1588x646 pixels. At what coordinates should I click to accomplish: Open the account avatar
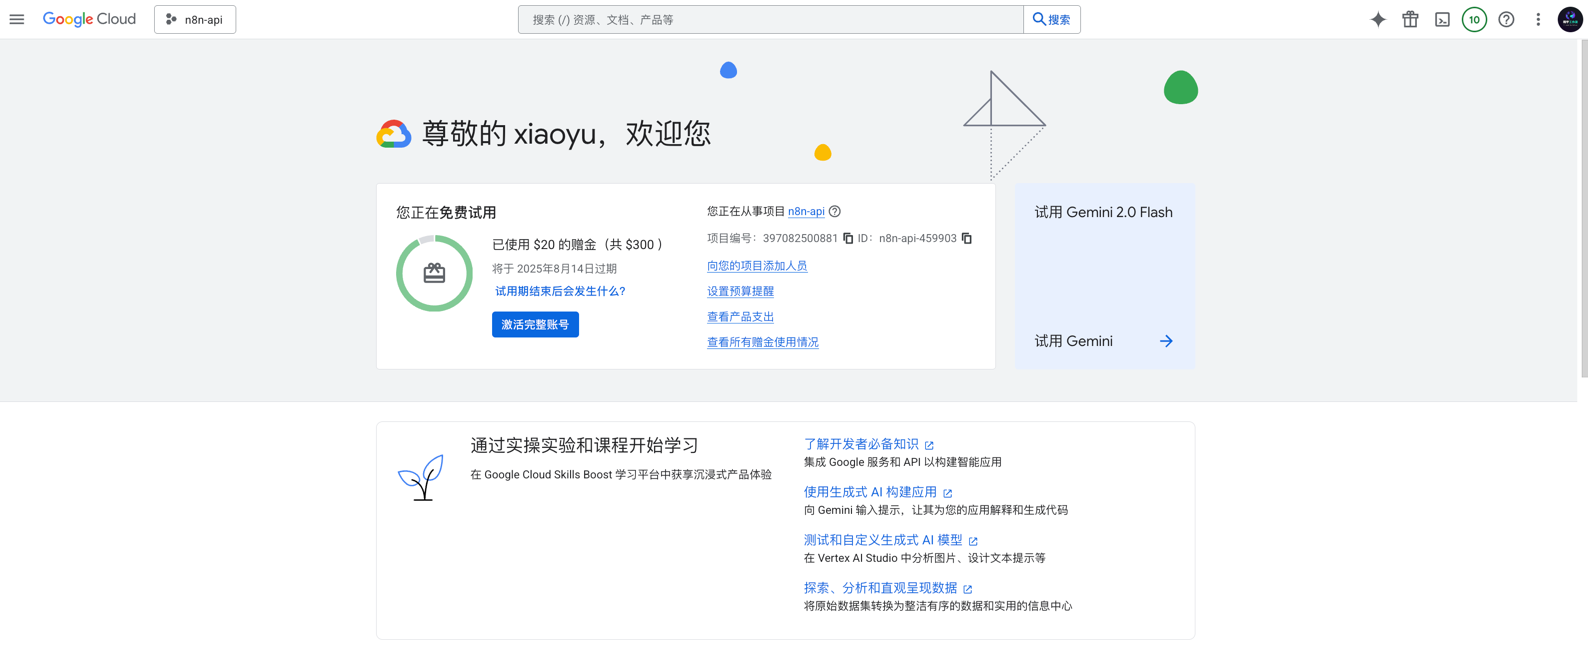point(1570,19)
